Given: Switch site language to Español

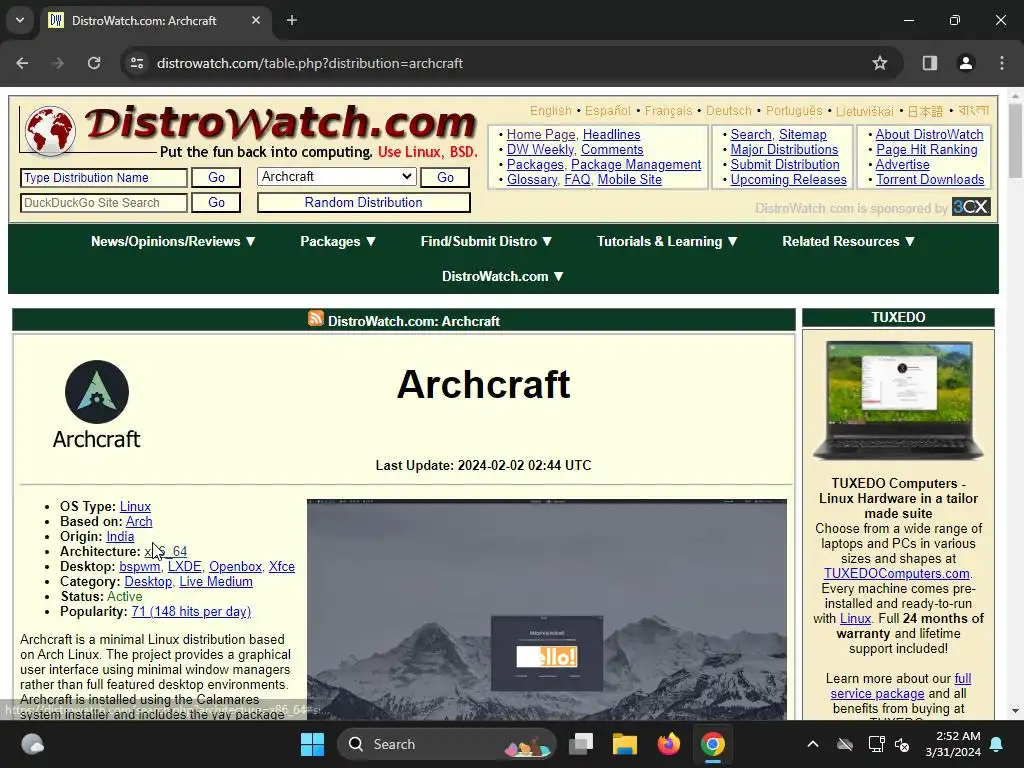Looking at the screenshot, I should coord(607,111).
